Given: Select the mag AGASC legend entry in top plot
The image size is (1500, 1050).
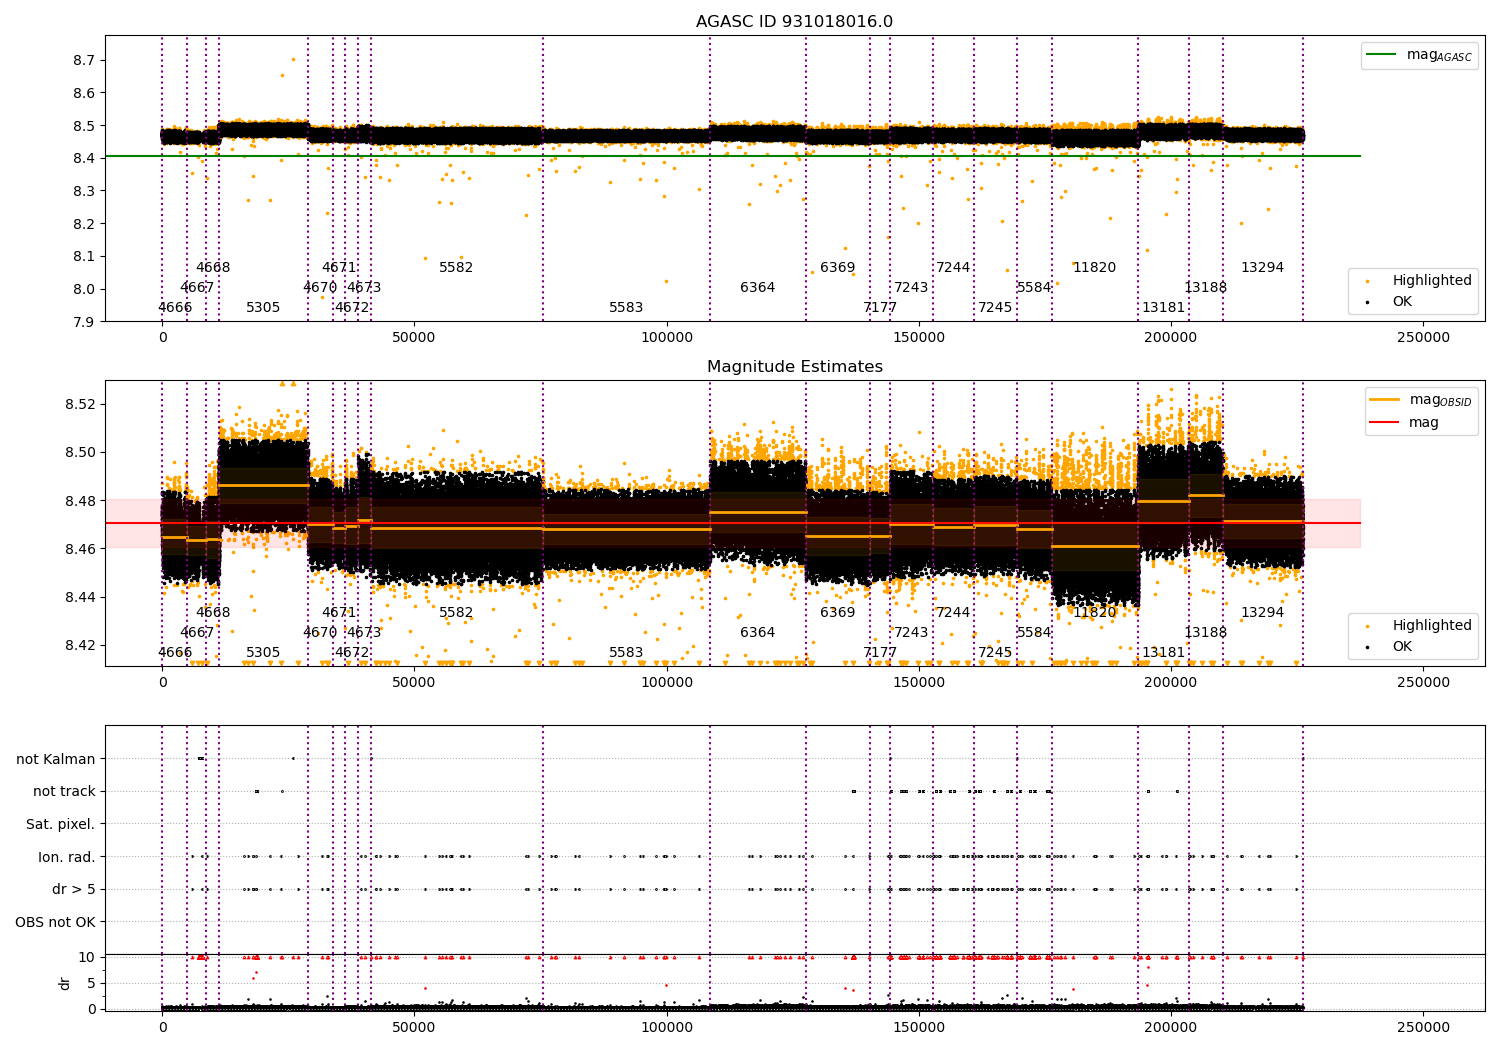Looking at the screenshot, I should click(1420, 55).
